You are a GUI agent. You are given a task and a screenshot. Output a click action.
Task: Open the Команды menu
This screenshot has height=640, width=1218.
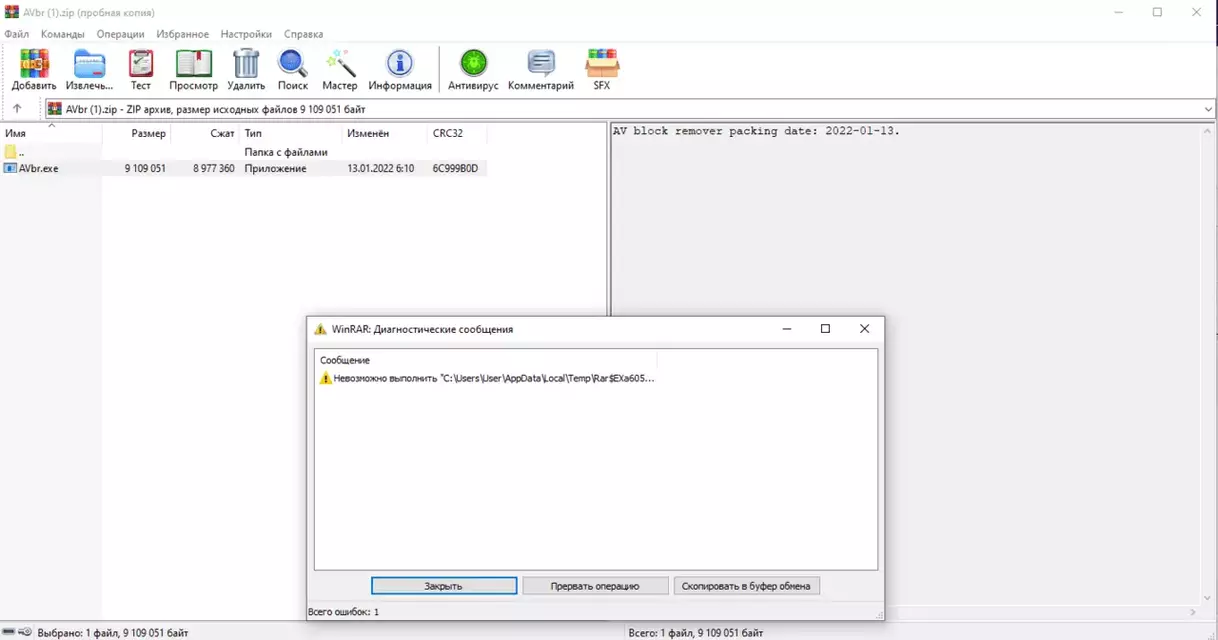[x=63, y=34]
